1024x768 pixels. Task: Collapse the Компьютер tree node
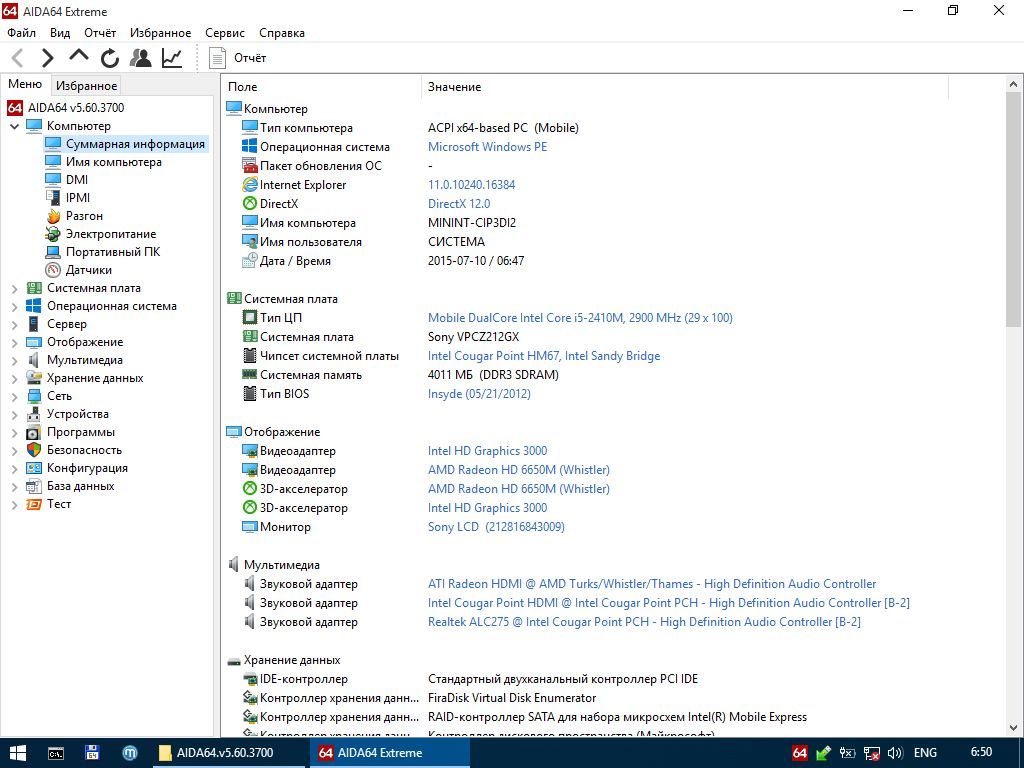14,126
